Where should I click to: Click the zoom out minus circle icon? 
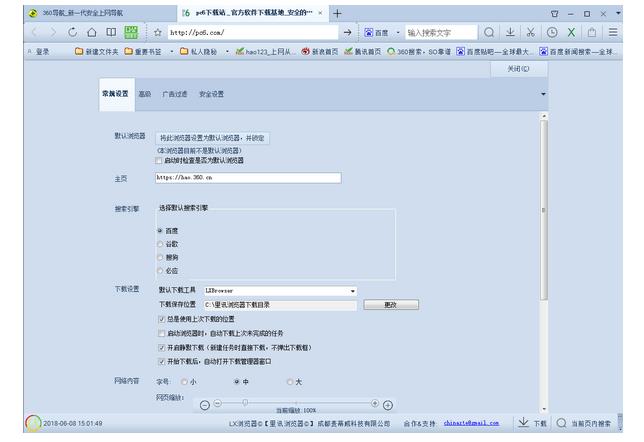click(205, 405)
